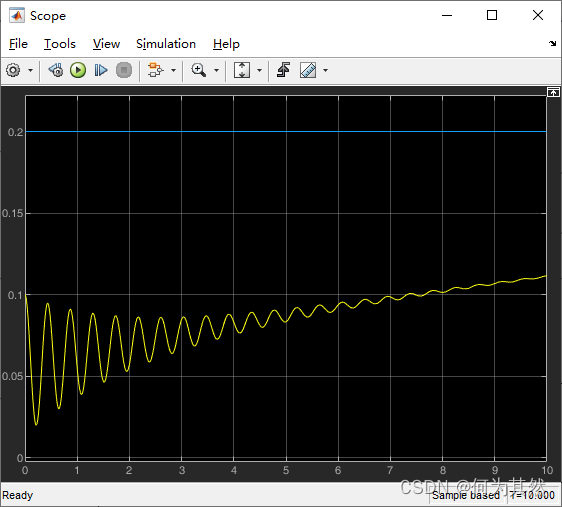
Task: Click the Step Back simulation button
Action: [56, 70]
